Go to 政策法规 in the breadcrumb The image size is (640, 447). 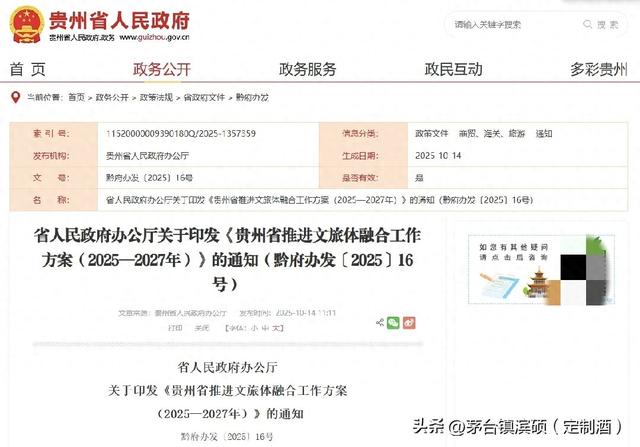[x=156, y=98]
